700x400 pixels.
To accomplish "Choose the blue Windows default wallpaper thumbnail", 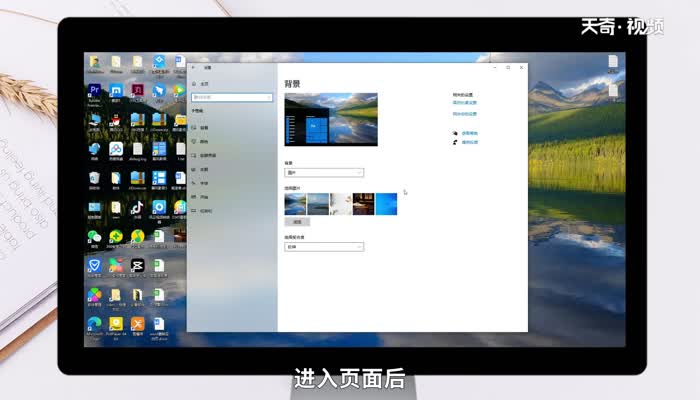I will coord(386,204).
